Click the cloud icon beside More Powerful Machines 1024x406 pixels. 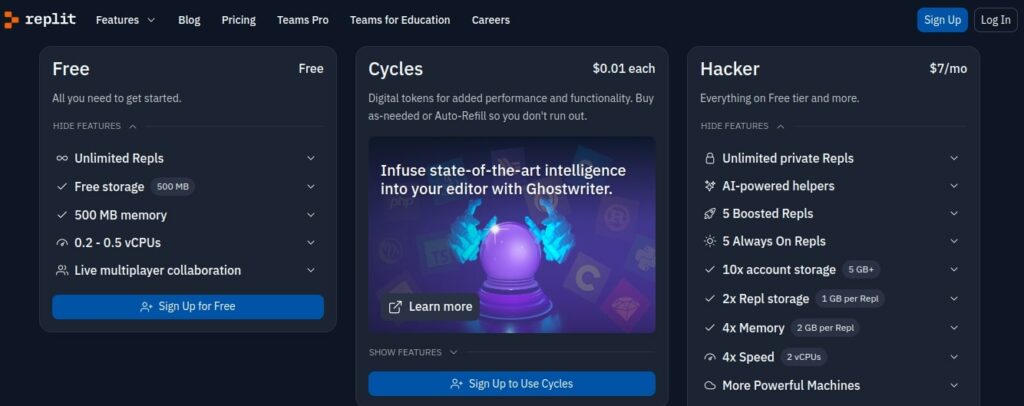point(710,385)
